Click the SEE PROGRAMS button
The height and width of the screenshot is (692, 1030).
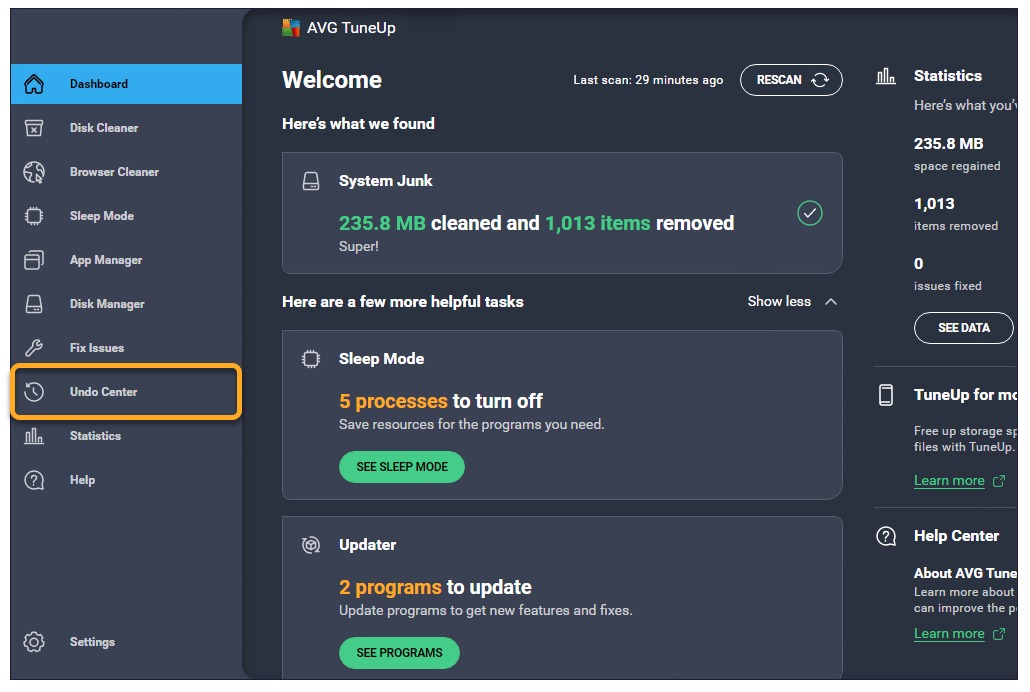click(x=399, y=653)
